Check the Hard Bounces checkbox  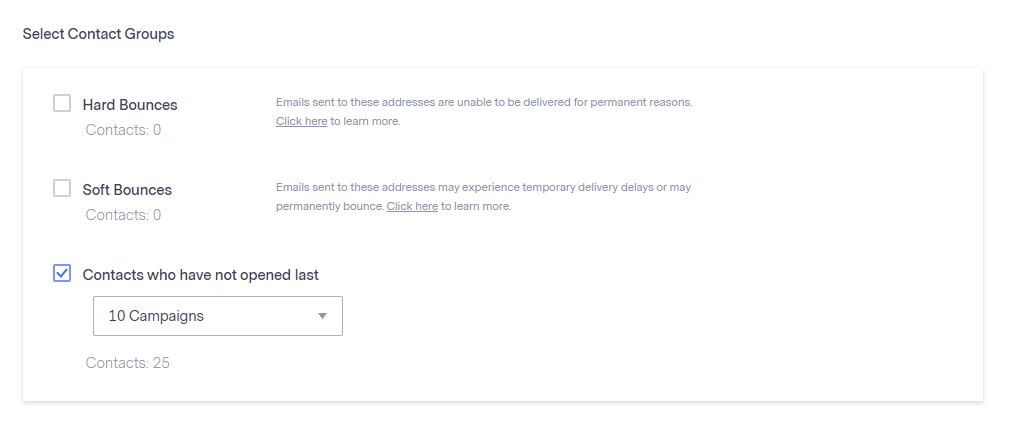[x=62, y=103]
